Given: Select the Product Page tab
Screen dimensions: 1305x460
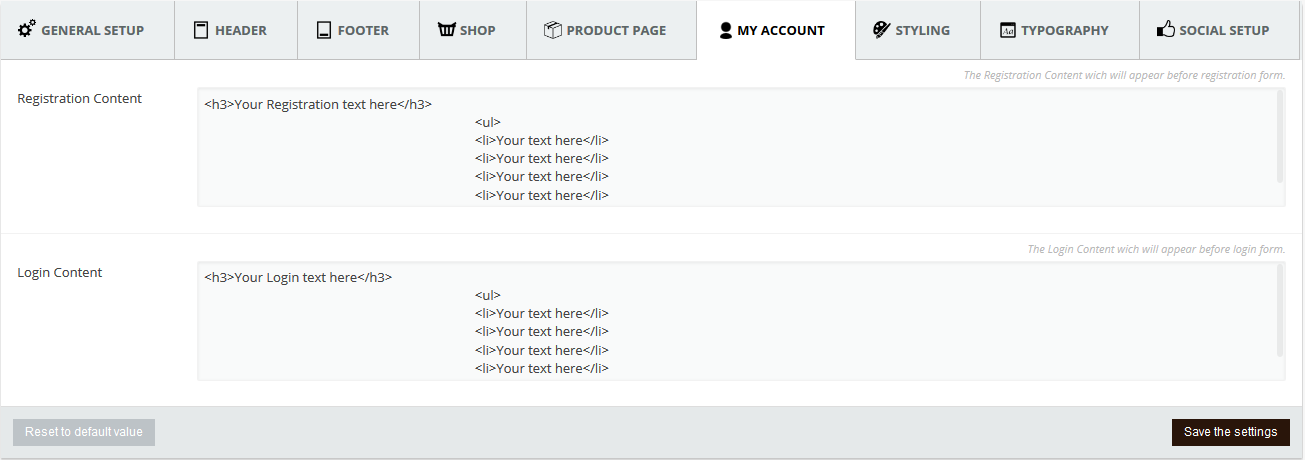Looking at the screenshot, I should (611, 30).
